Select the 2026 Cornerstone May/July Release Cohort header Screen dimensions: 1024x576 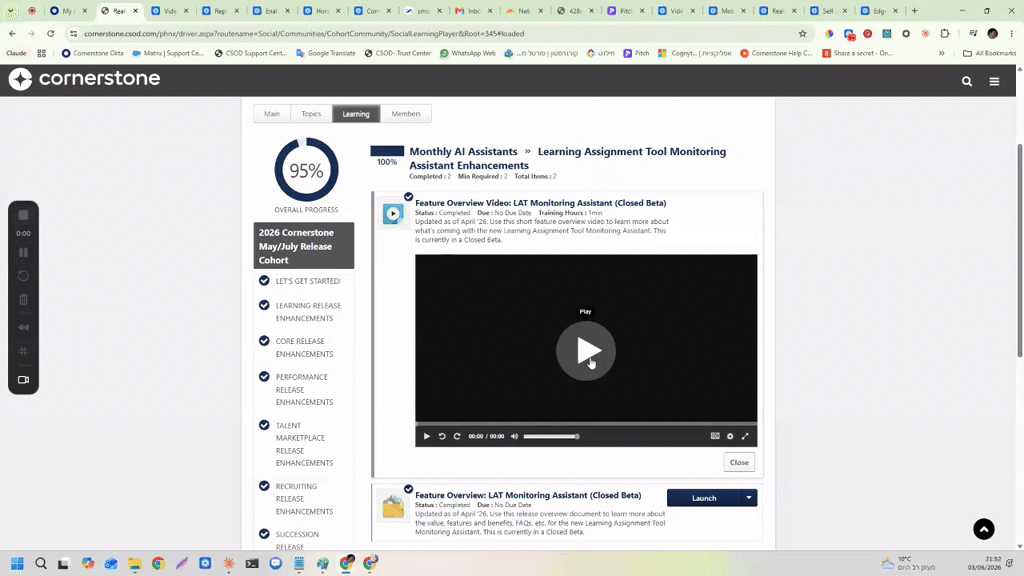304,246
